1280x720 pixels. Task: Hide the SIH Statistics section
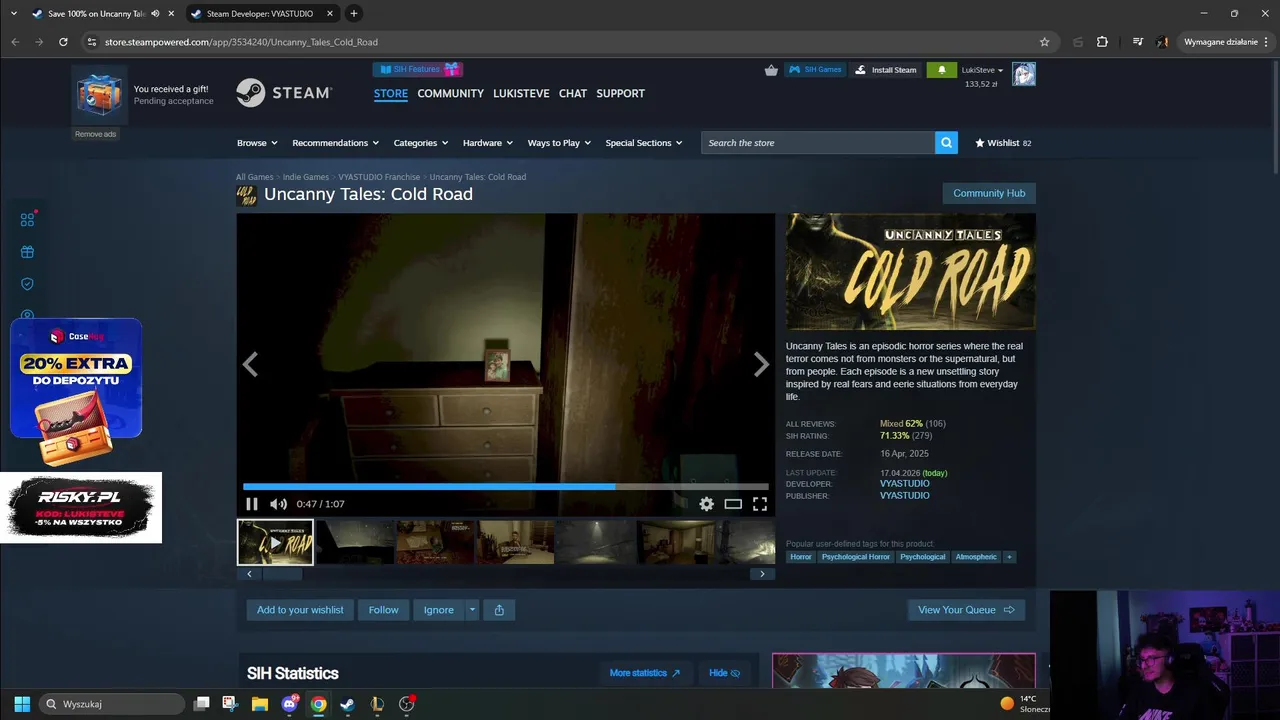pos(725,673)
